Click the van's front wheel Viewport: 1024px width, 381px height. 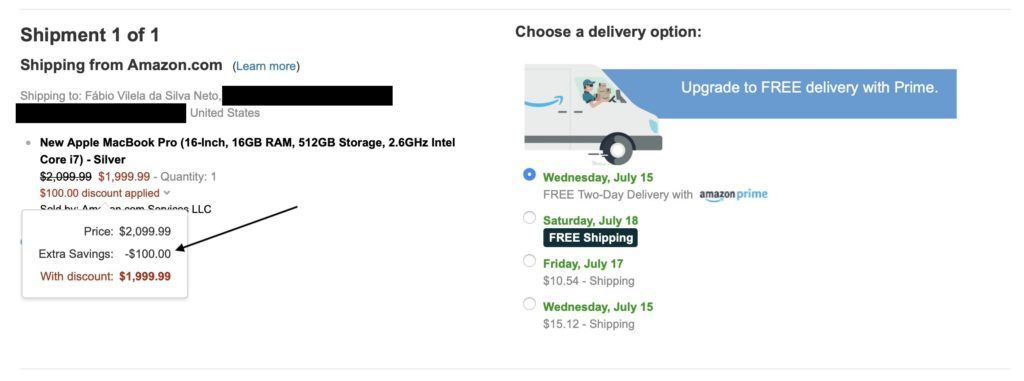click(x=614, y=150)
